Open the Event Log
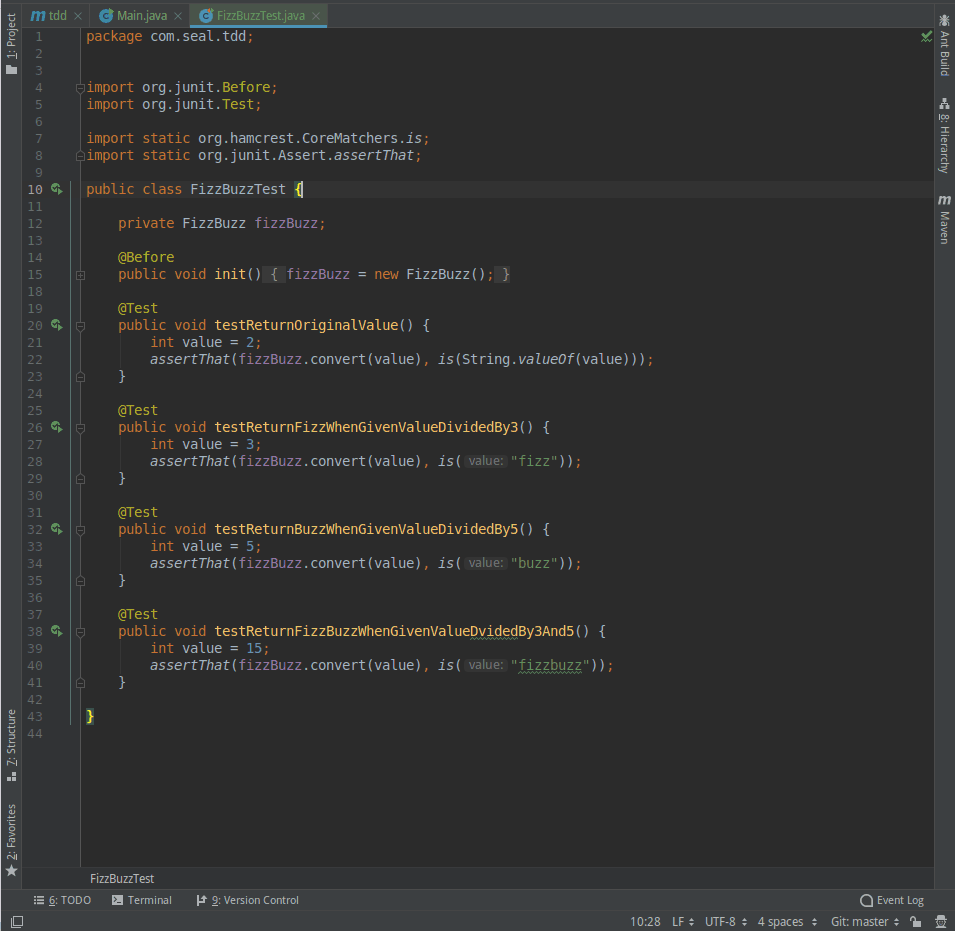Screen dimensions: 955x931 [x=892, y=900]
